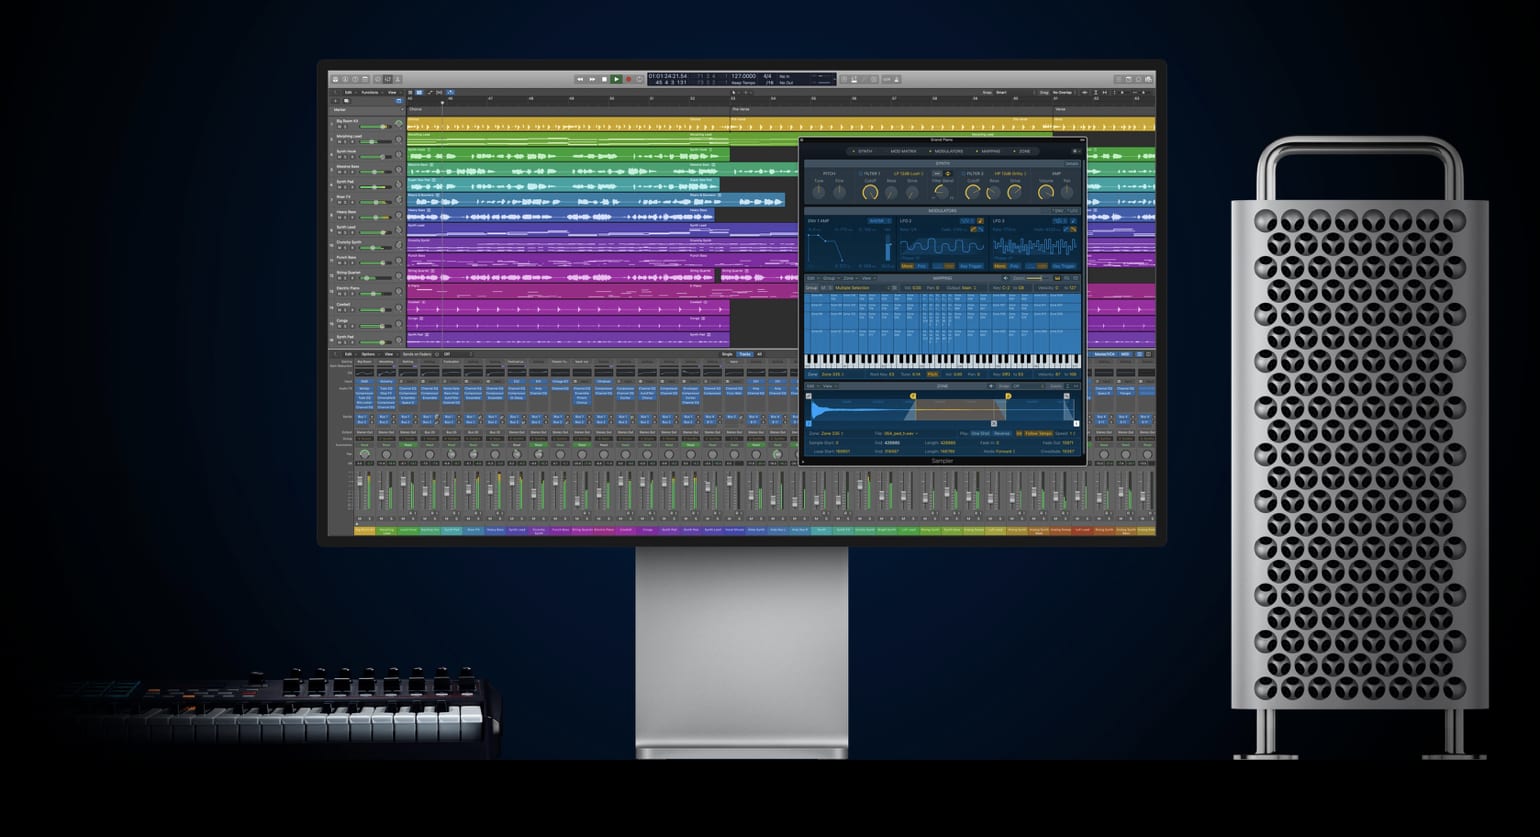Viewport: 1540px width, 837px height.
Task: Open the Tracks area Functions menu
Action: point(370,92)
